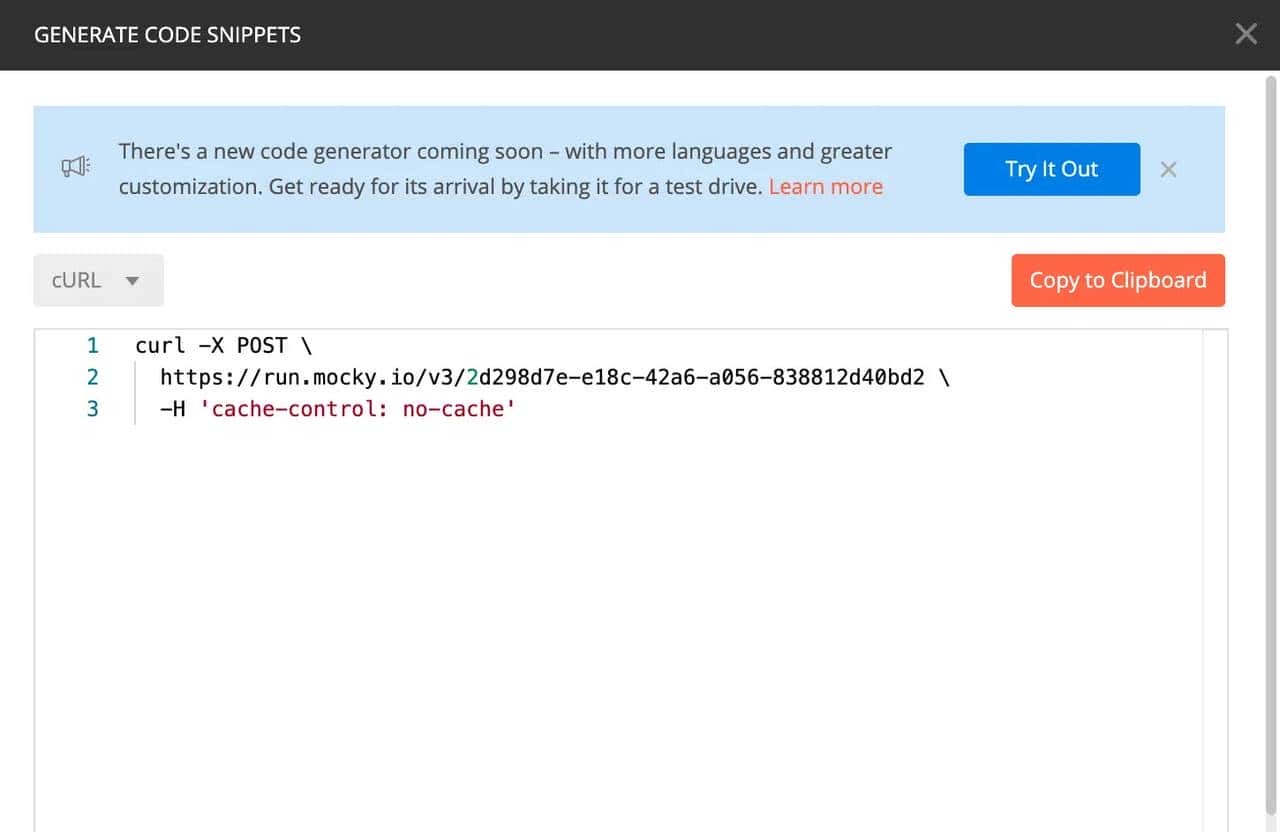Click the curl keyword on line one

(x=160, y=346)
